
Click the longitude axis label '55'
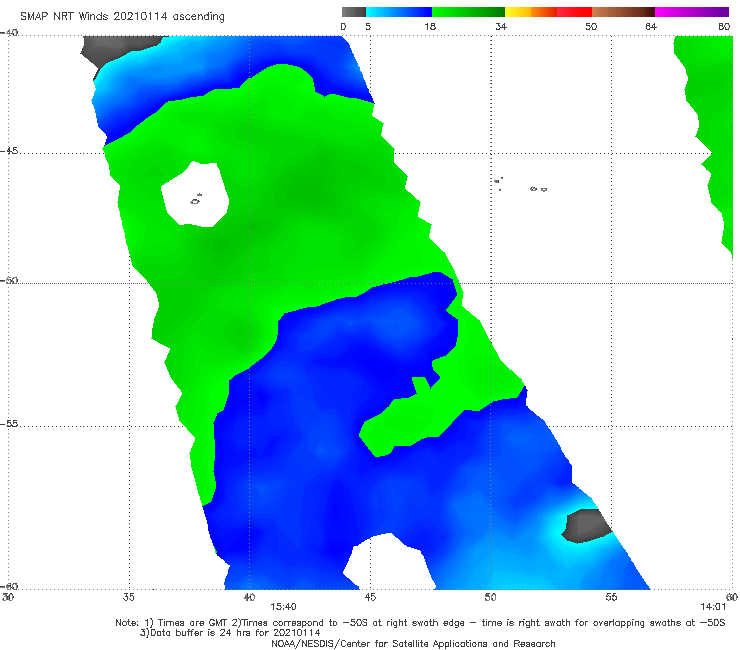(611, 597)
